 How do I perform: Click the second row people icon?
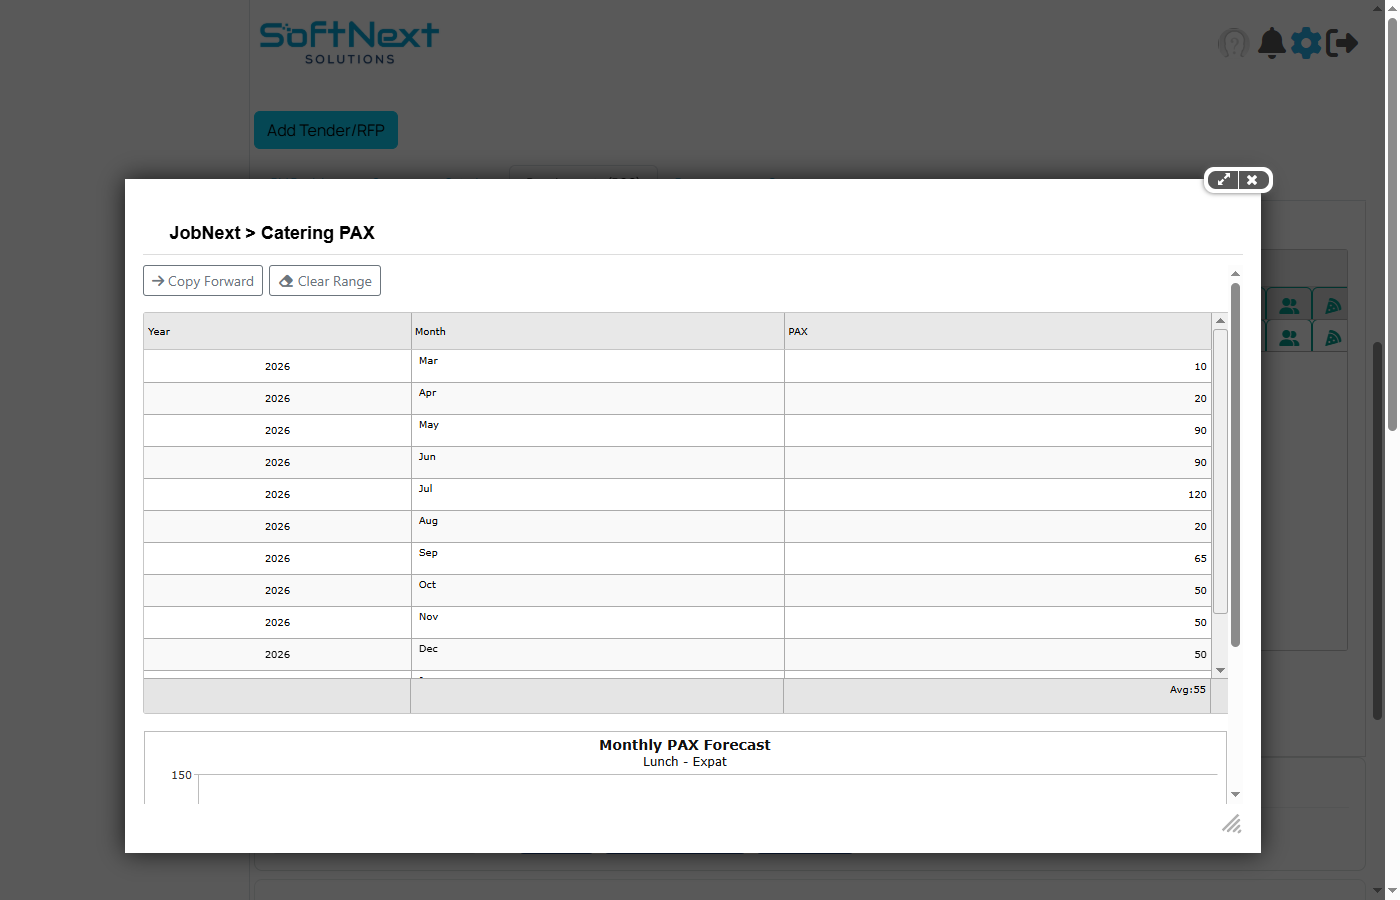(x=1290, y=338)
